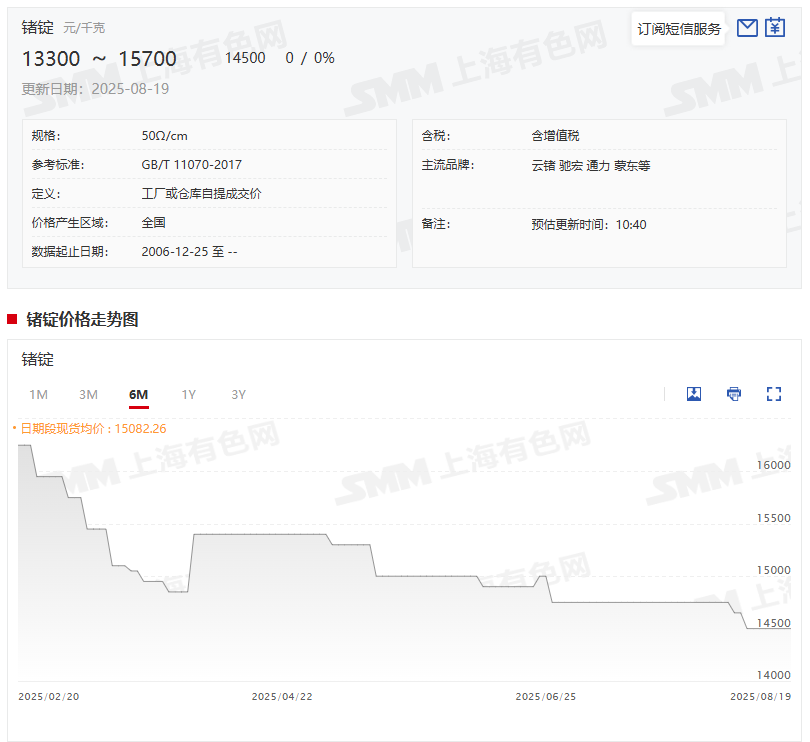The width and height of the screenshot is (810, 742).
Task: View the 3Y price history
Action: [x=238, y=394]
